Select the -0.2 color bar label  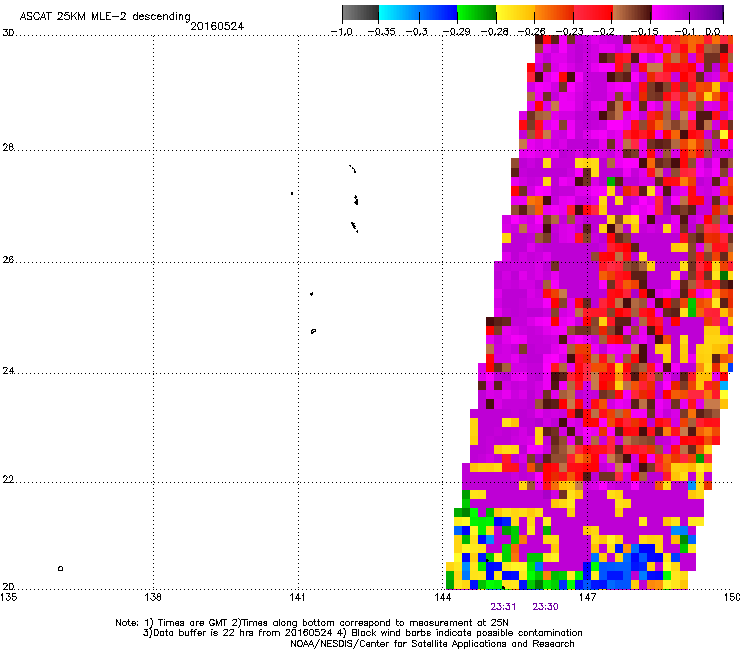(604, 32)
